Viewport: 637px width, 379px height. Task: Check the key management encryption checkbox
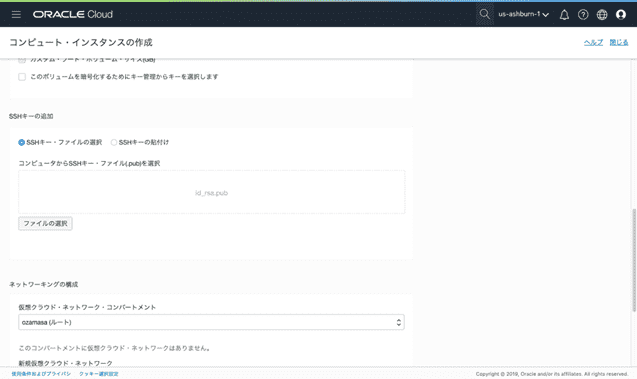(x=22, y=77)
